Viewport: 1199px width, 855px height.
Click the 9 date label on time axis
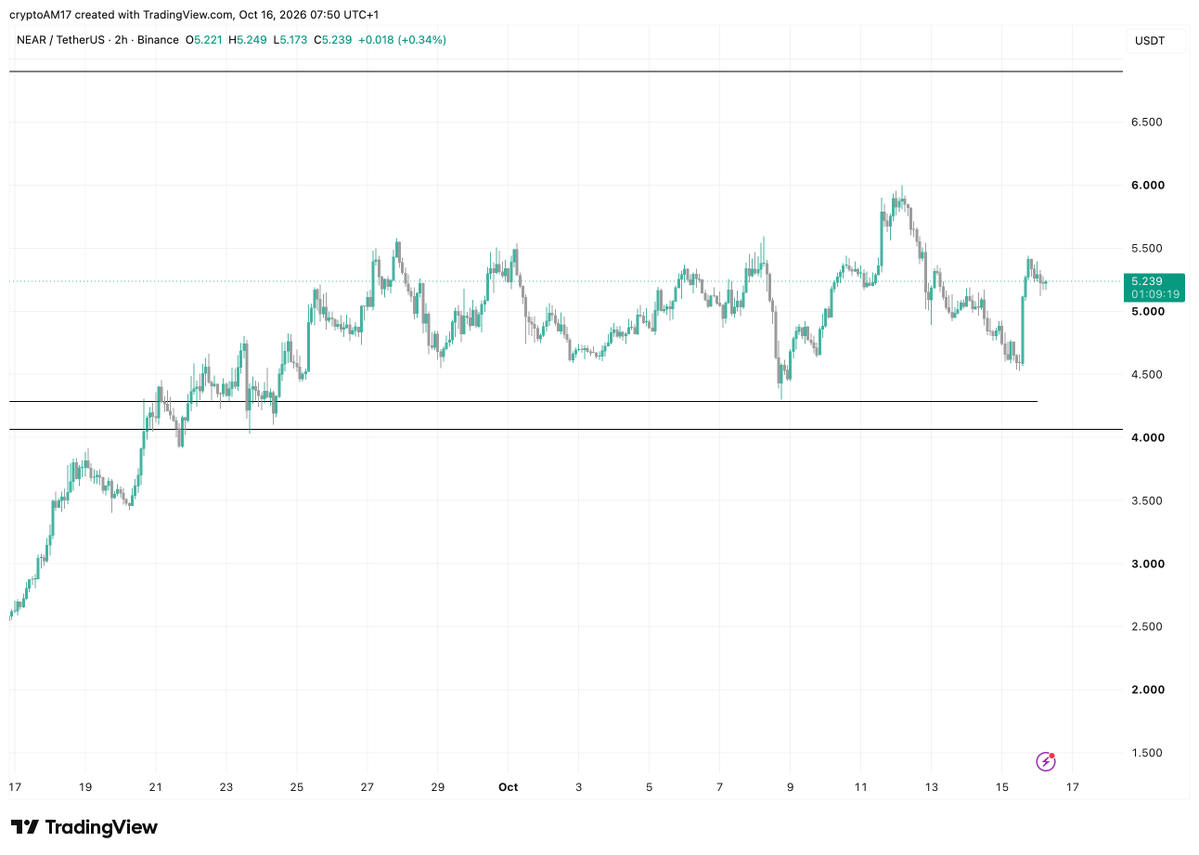(790, 787)
